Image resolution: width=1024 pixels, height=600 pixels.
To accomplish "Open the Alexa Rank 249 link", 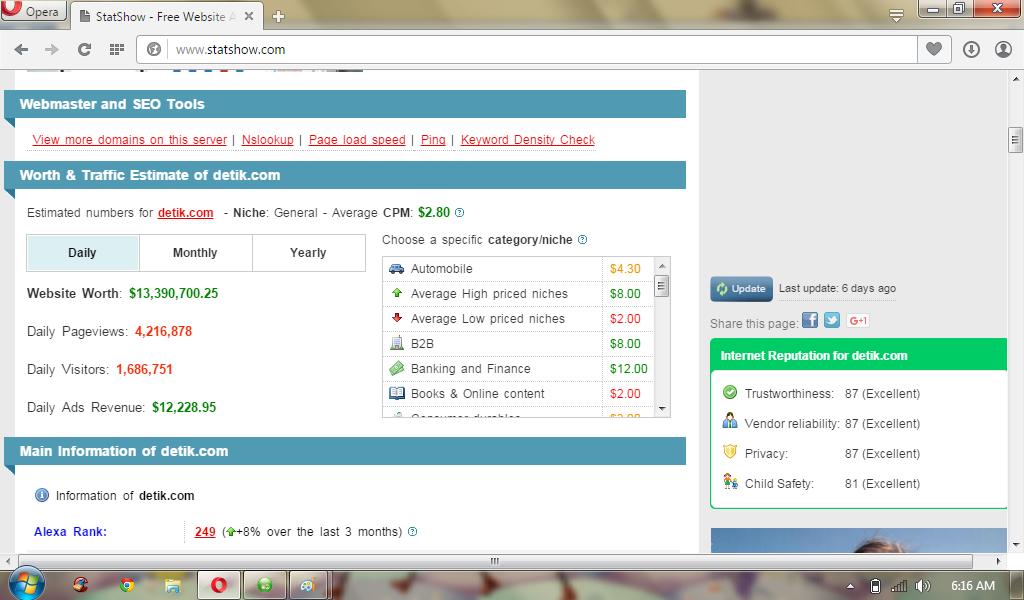I will [x=205, y=532].
